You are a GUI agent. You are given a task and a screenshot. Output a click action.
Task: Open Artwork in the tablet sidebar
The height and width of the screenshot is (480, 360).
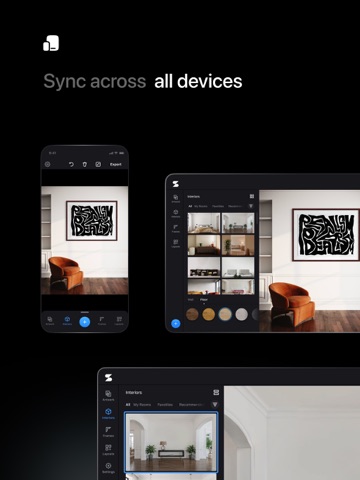pyautogui.click(x=176, y=199)
